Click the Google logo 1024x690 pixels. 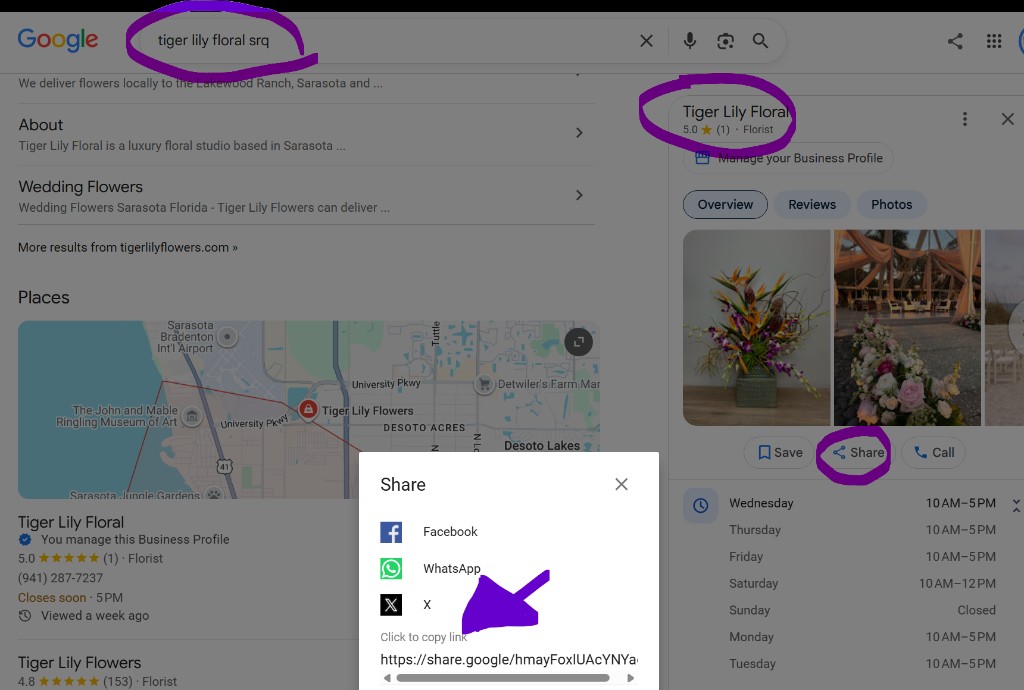[58, 40]
